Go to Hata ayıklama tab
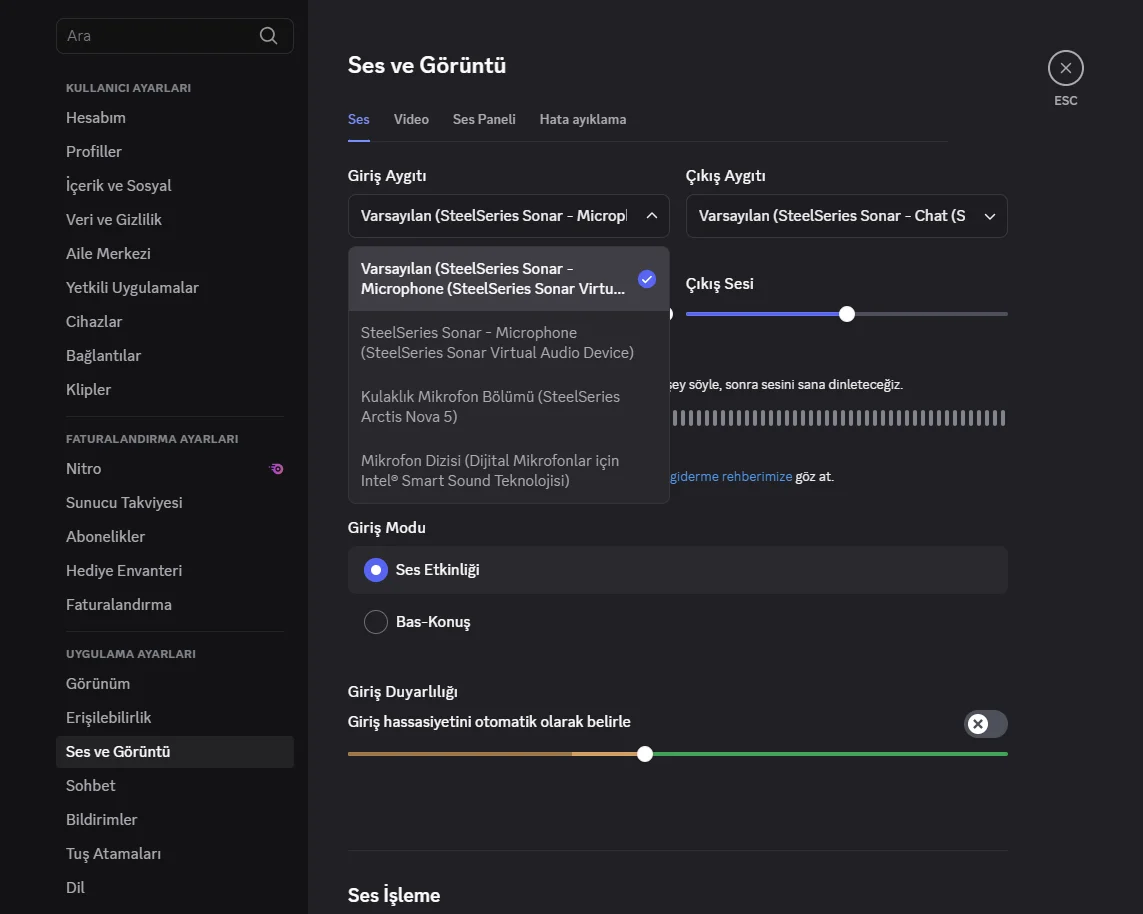Viewport: 1143px width, 914px height. [583, 119]
